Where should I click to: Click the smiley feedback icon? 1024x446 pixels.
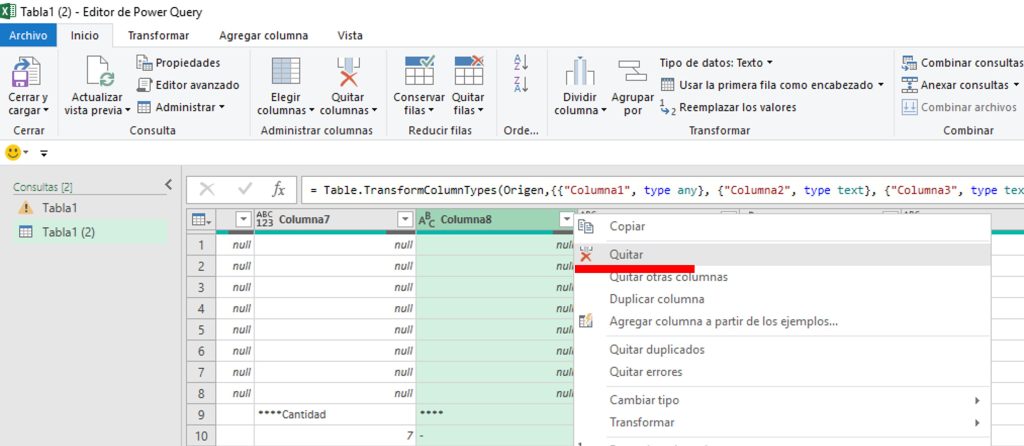pyautogui.click(x=12, y=153)
